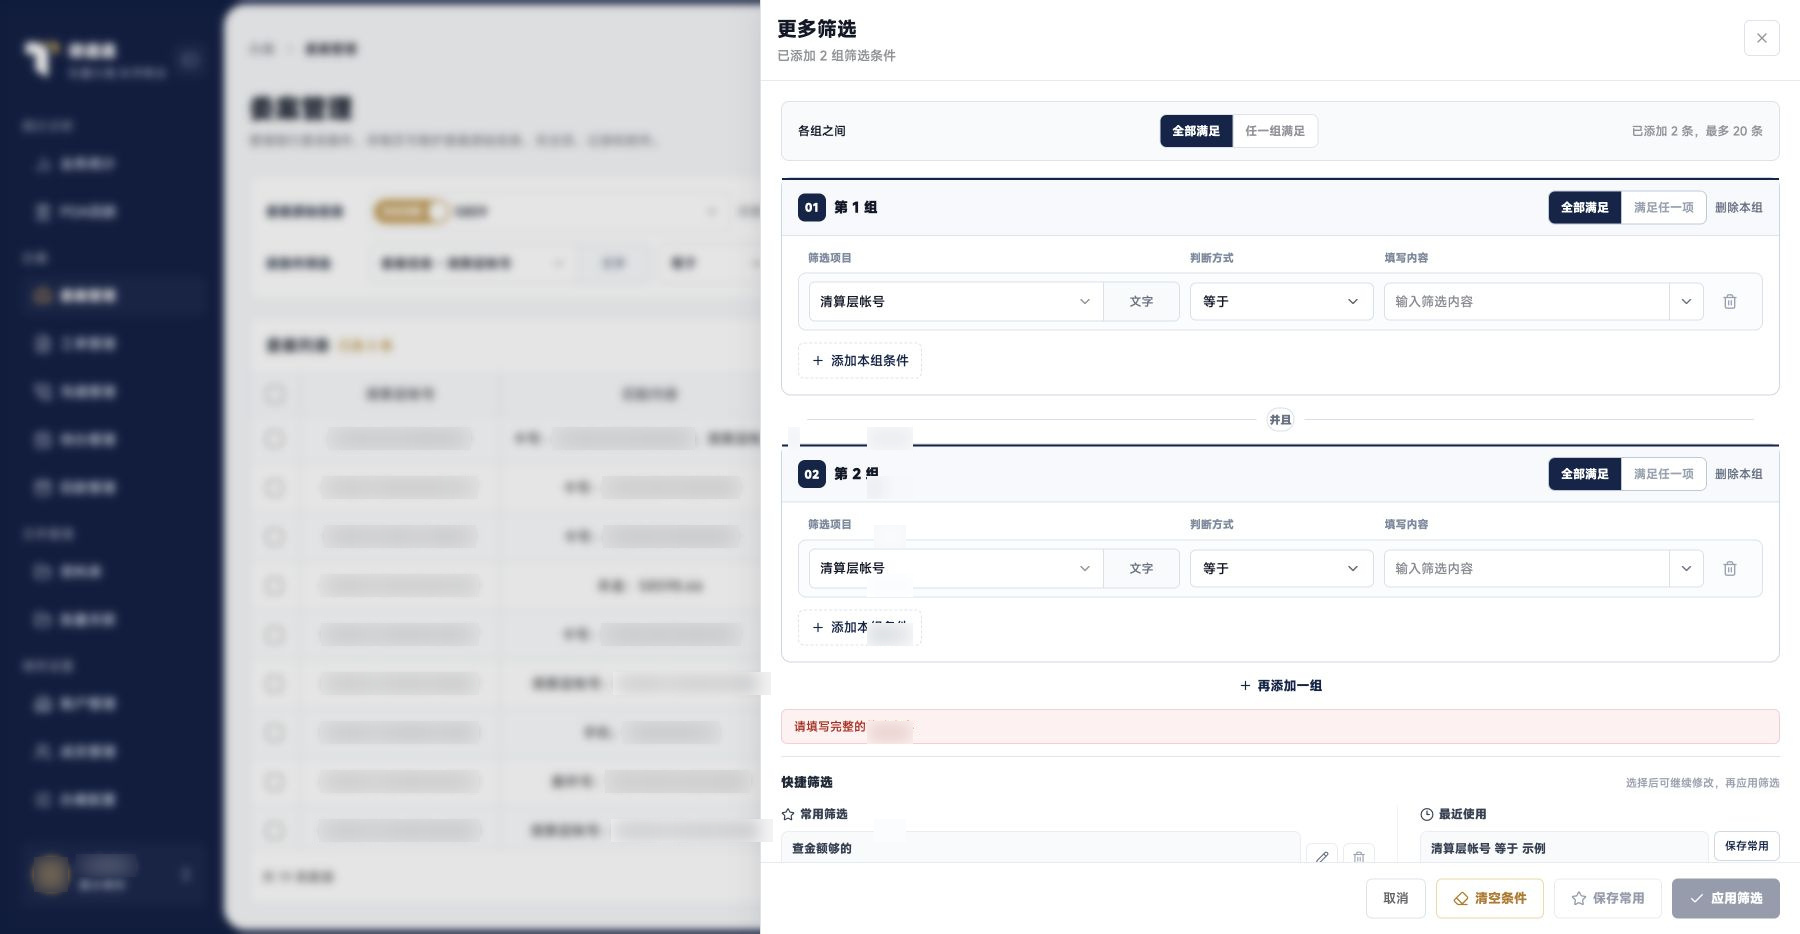This screenshot has width=1800, height=934.
Task: Click 清空条件 eraser button
Action: pyautogui.click(x=1490, y=898)
